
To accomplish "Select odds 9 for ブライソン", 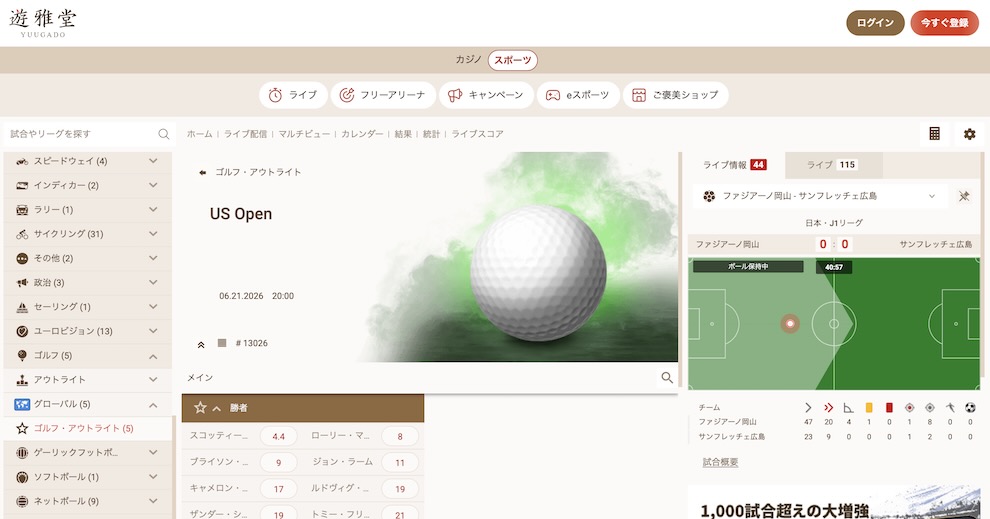I will 278,463.
